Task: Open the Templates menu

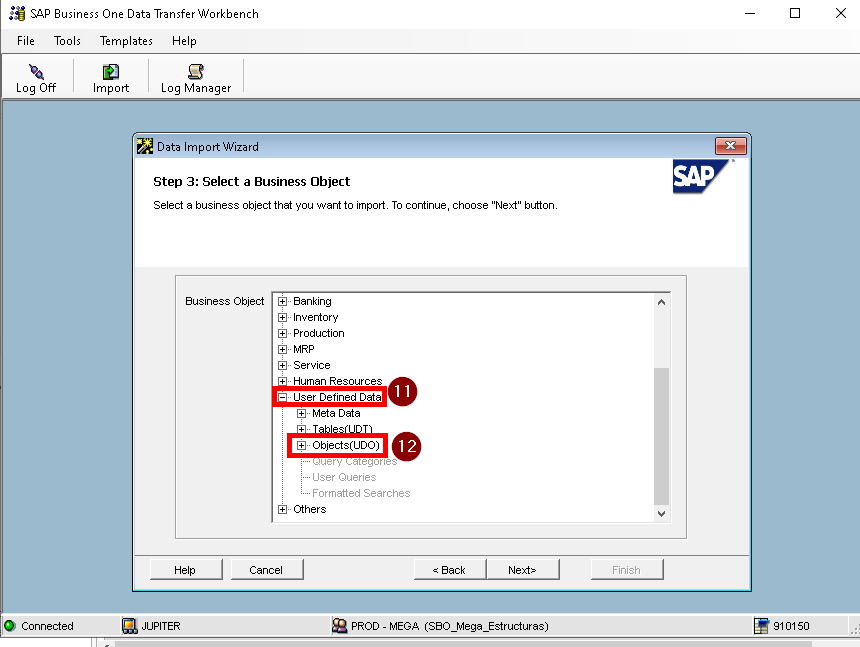Action: pyautogui.click(x=126, y=41)
